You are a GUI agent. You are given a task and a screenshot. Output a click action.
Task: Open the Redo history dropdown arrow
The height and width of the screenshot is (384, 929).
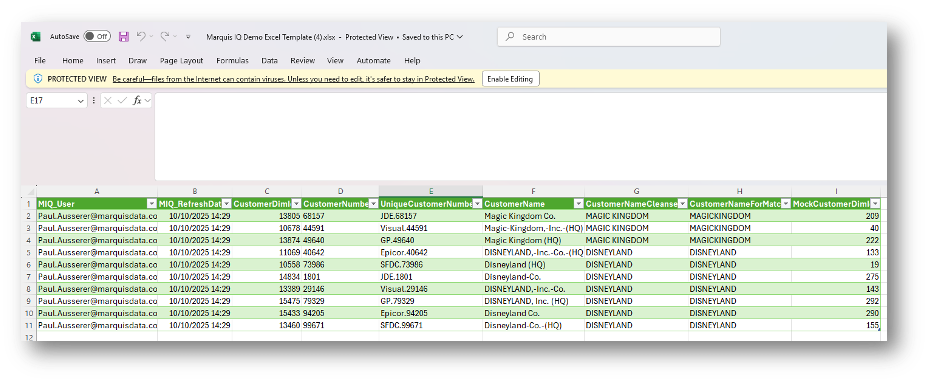pos(175,37)
